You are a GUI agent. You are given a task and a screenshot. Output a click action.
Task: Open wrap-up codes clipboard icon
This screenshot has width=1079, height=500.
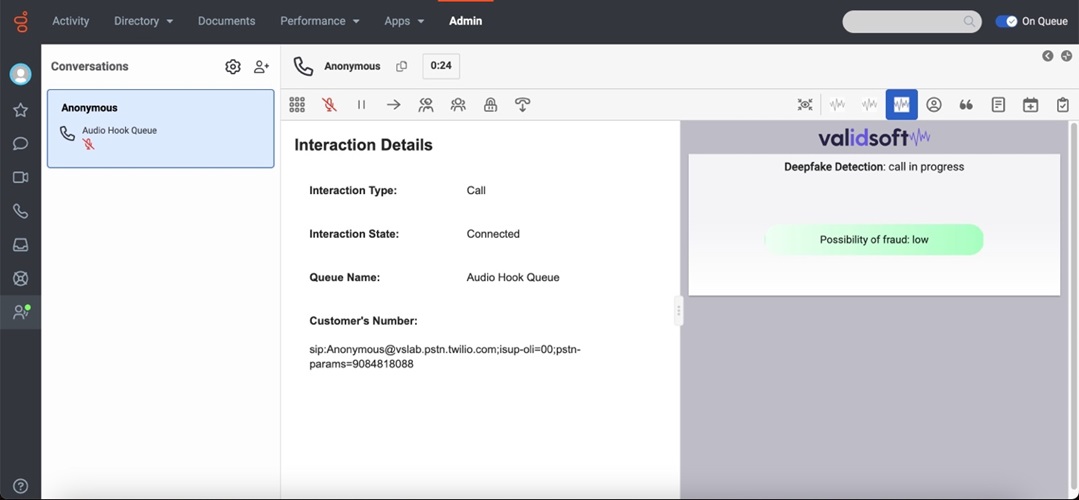pyautogui.click(x=1062, y=104)
